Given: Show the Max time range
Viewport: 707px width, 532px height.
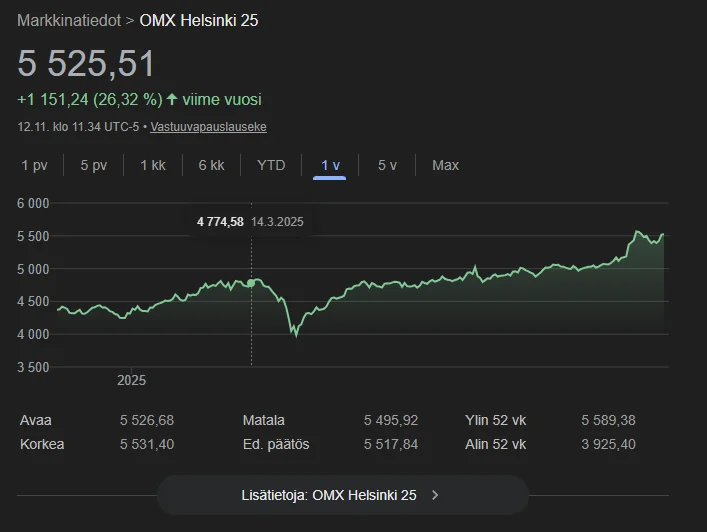Looking at the screenshot, I should point(445,165).
